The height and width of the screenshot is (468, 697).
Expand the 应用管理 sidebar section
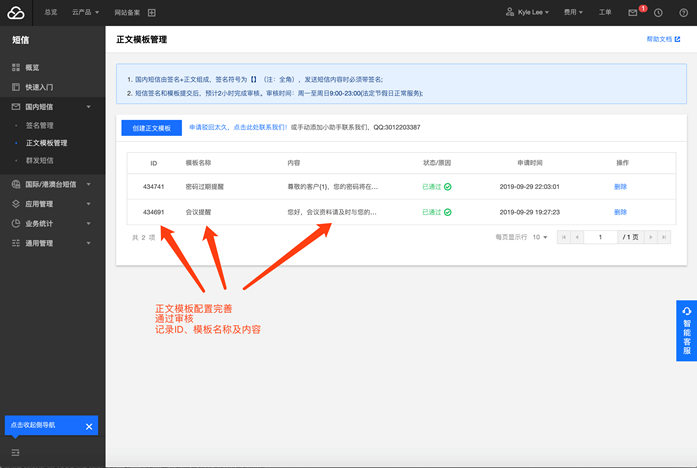[x=52, y=204]
